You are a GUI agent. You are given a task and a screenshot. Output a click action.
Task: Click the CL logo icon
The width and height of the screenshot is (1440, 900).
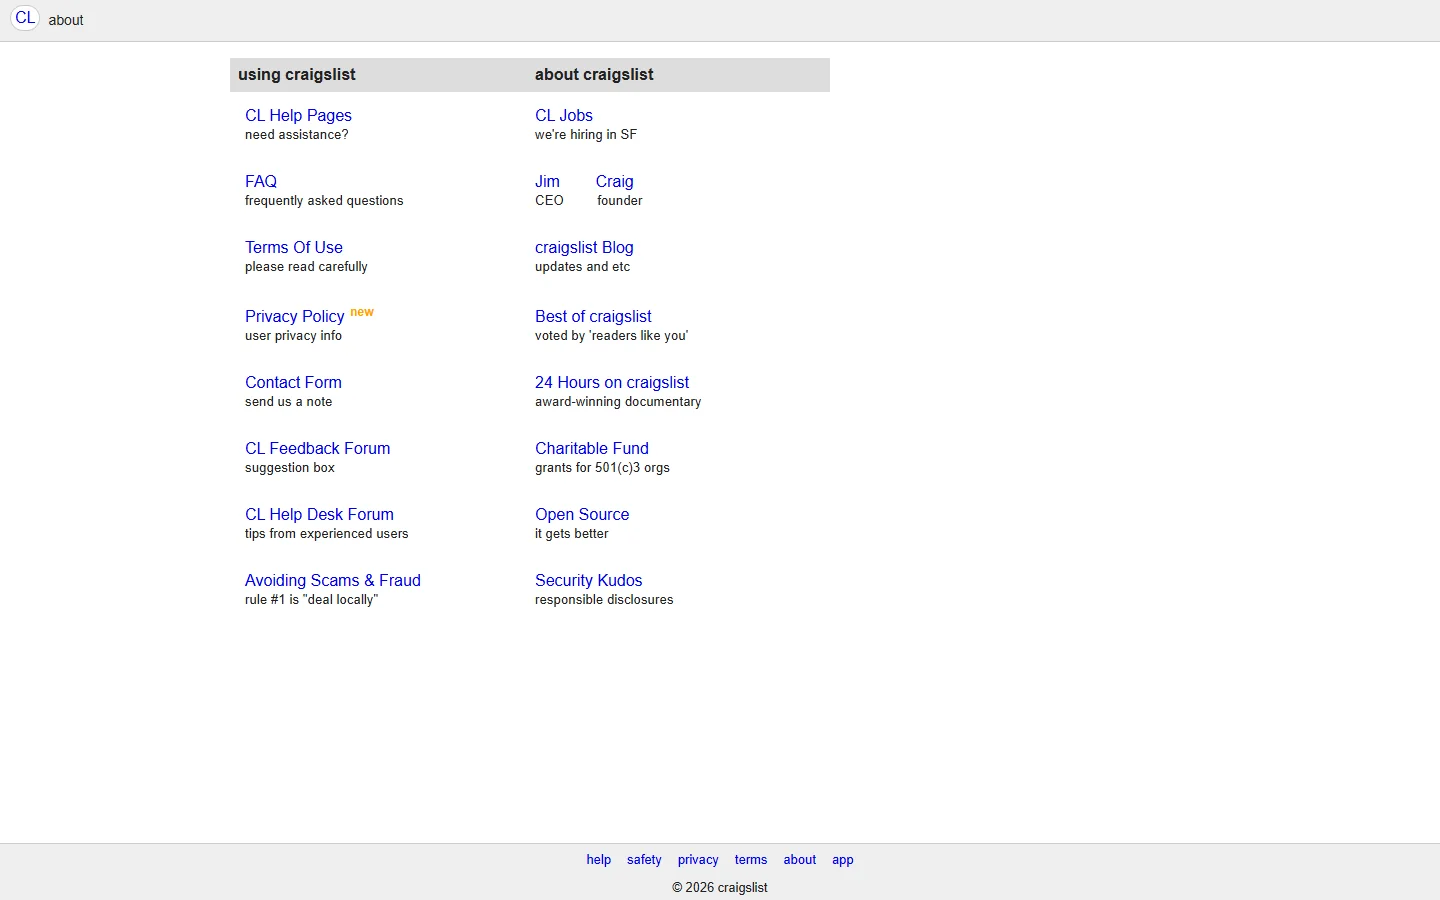point(25,18)
